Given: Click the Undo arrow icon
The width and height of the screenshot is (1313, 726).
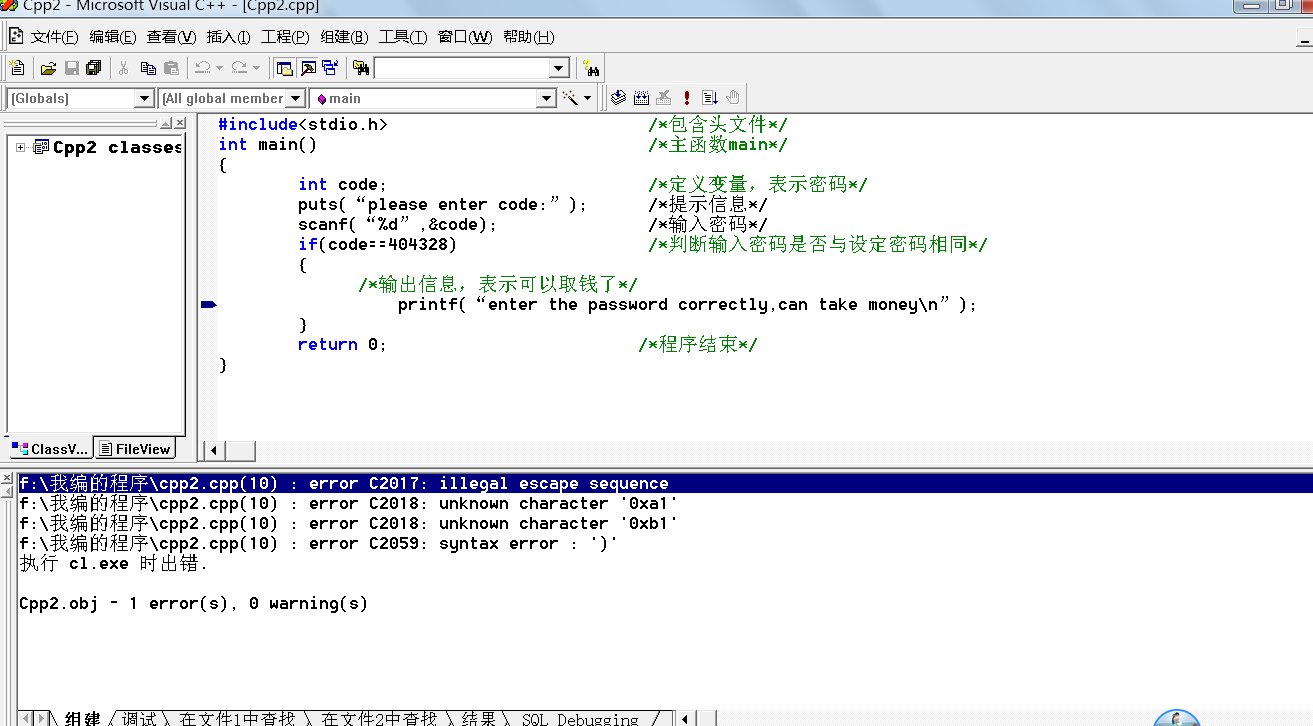Looking at the screenshot, I should coord(202,68).
